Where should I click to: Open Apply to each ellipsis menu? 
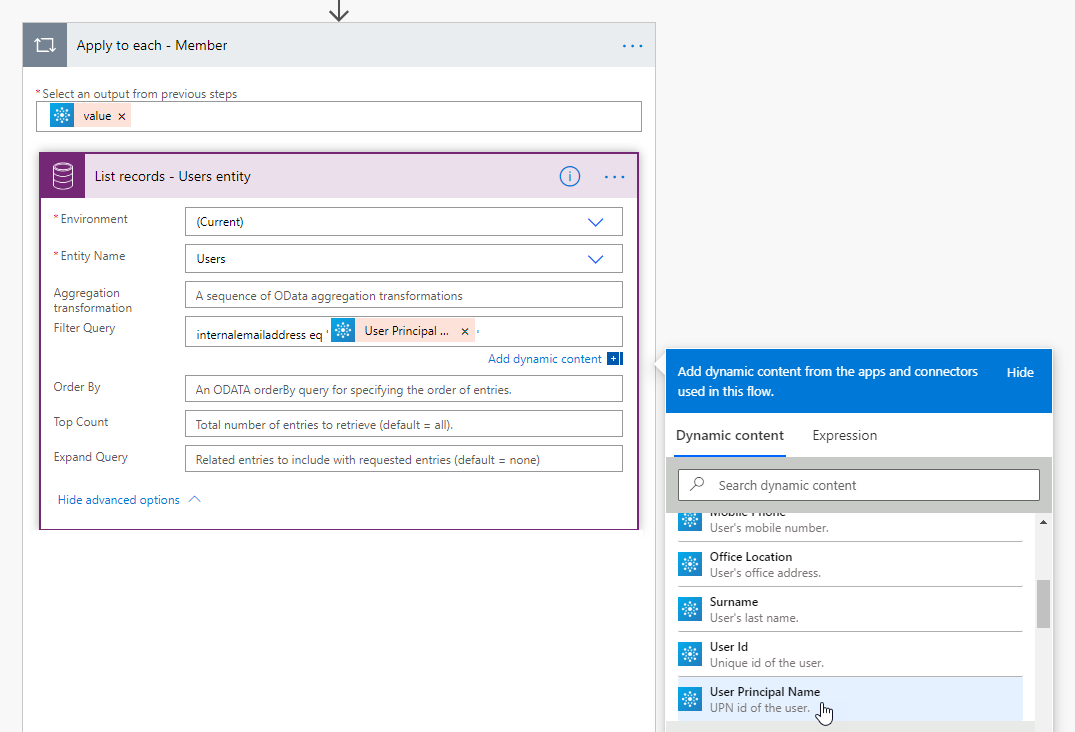633,45
